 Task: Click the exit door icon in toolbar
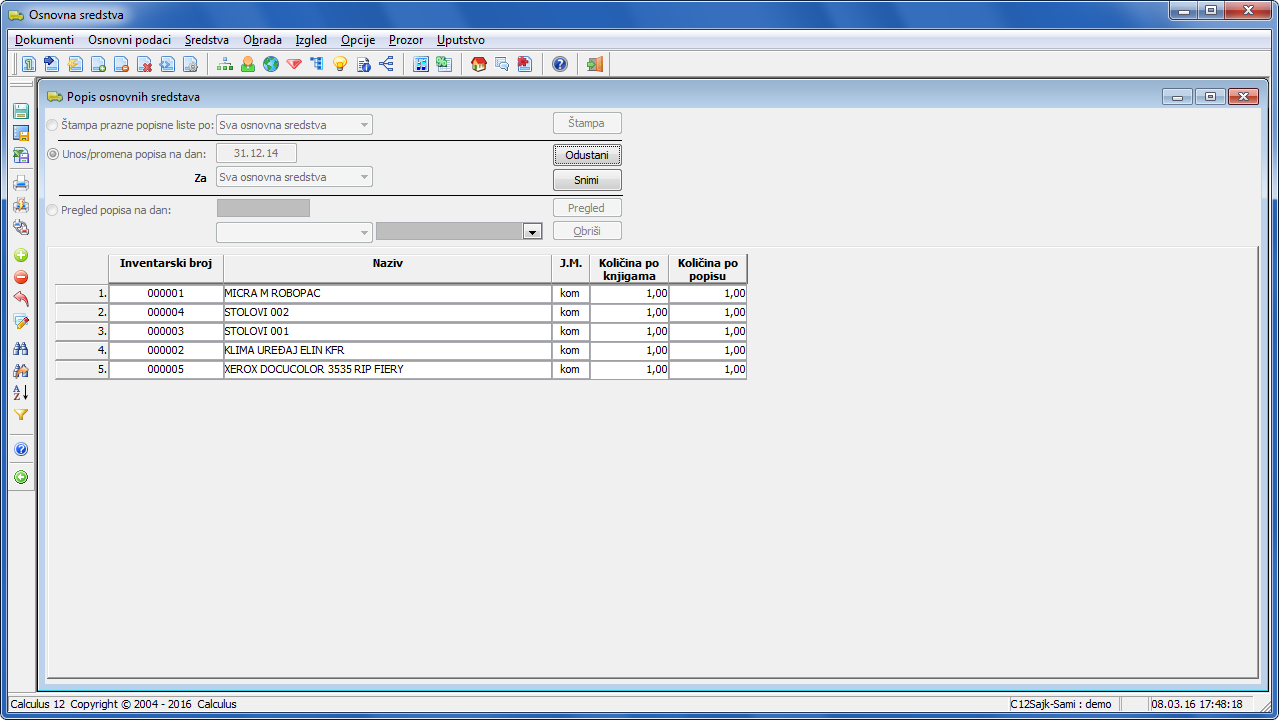pos(595,65)
